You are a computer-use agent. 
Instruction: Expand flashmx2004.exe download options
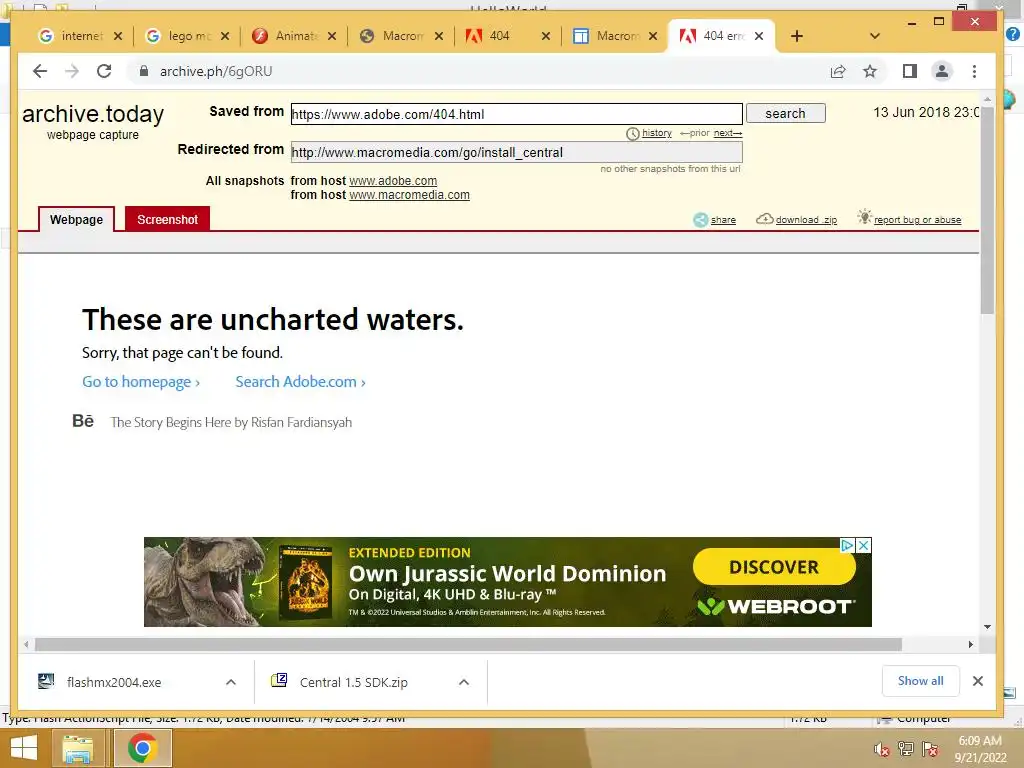231,682
